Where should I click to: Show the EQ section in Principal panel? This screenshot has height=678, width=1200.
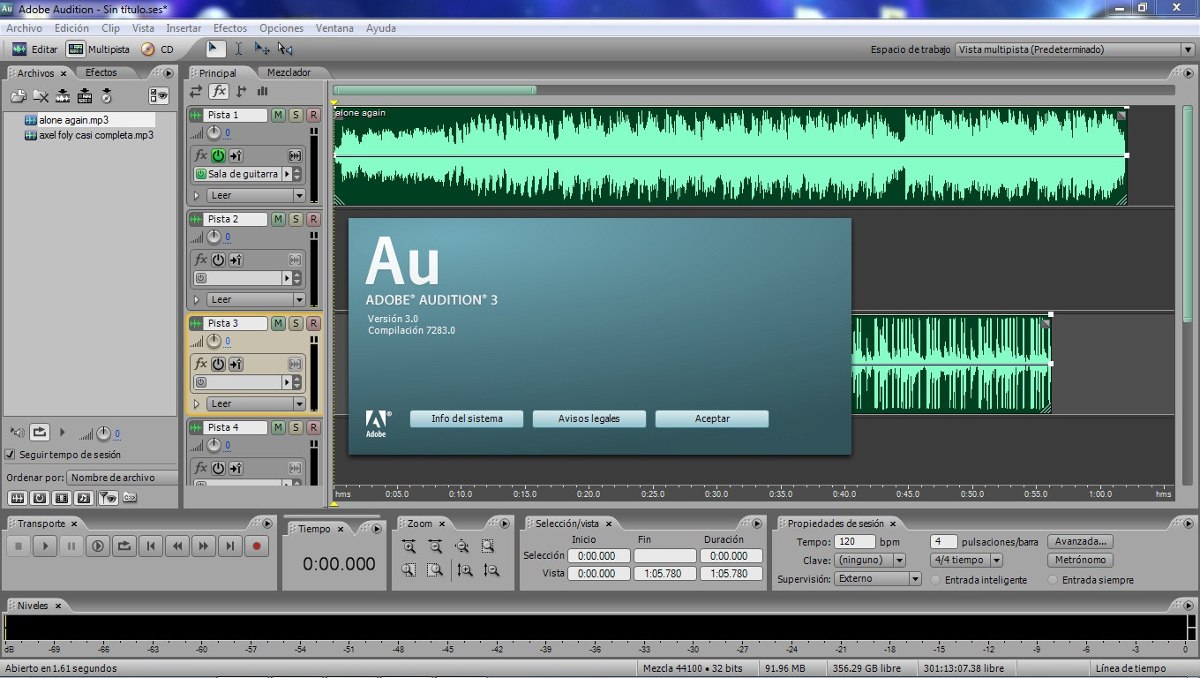(262, 91)
